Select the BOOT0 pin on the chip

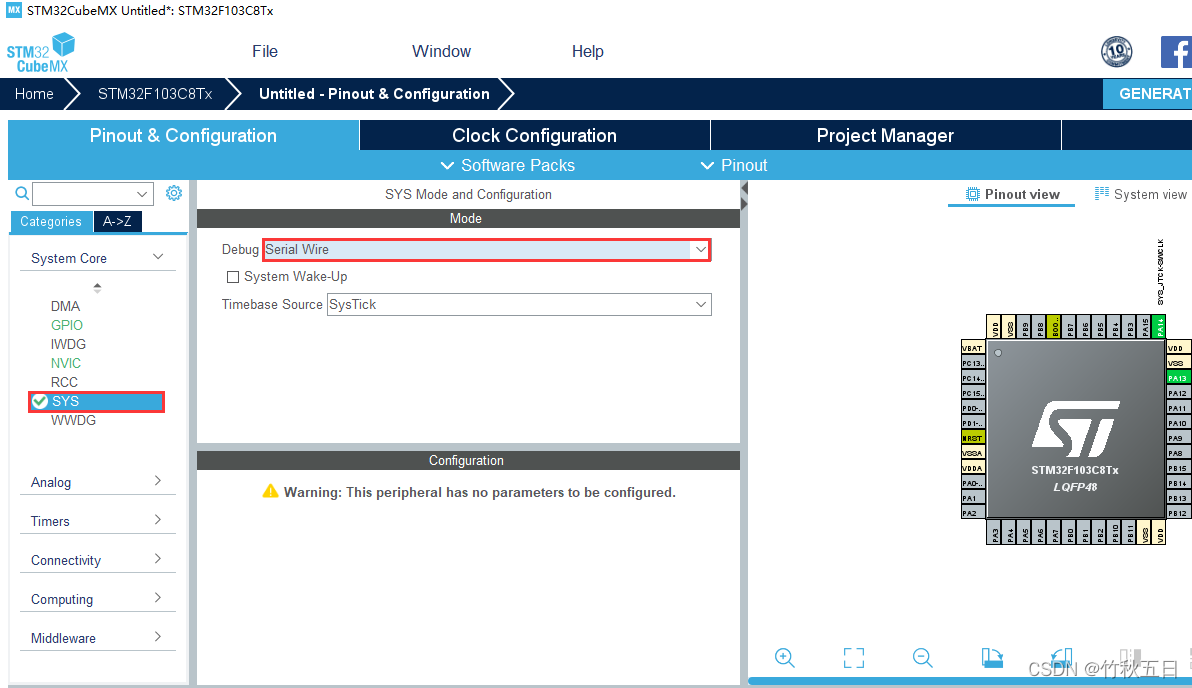pos(1054,327)
